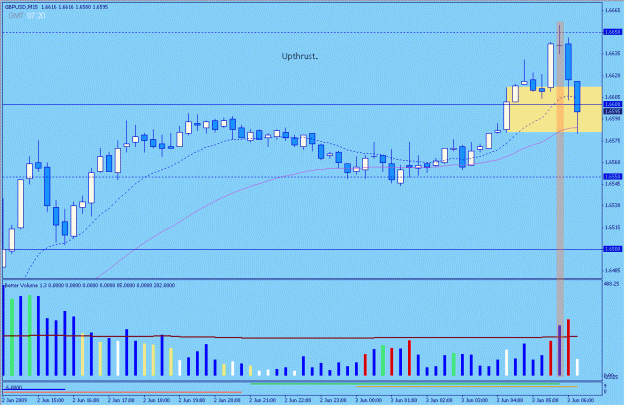Click the 1.6595 current price label
The width and height of the screenshot is (625, 406).
click(x=613, y=111)
